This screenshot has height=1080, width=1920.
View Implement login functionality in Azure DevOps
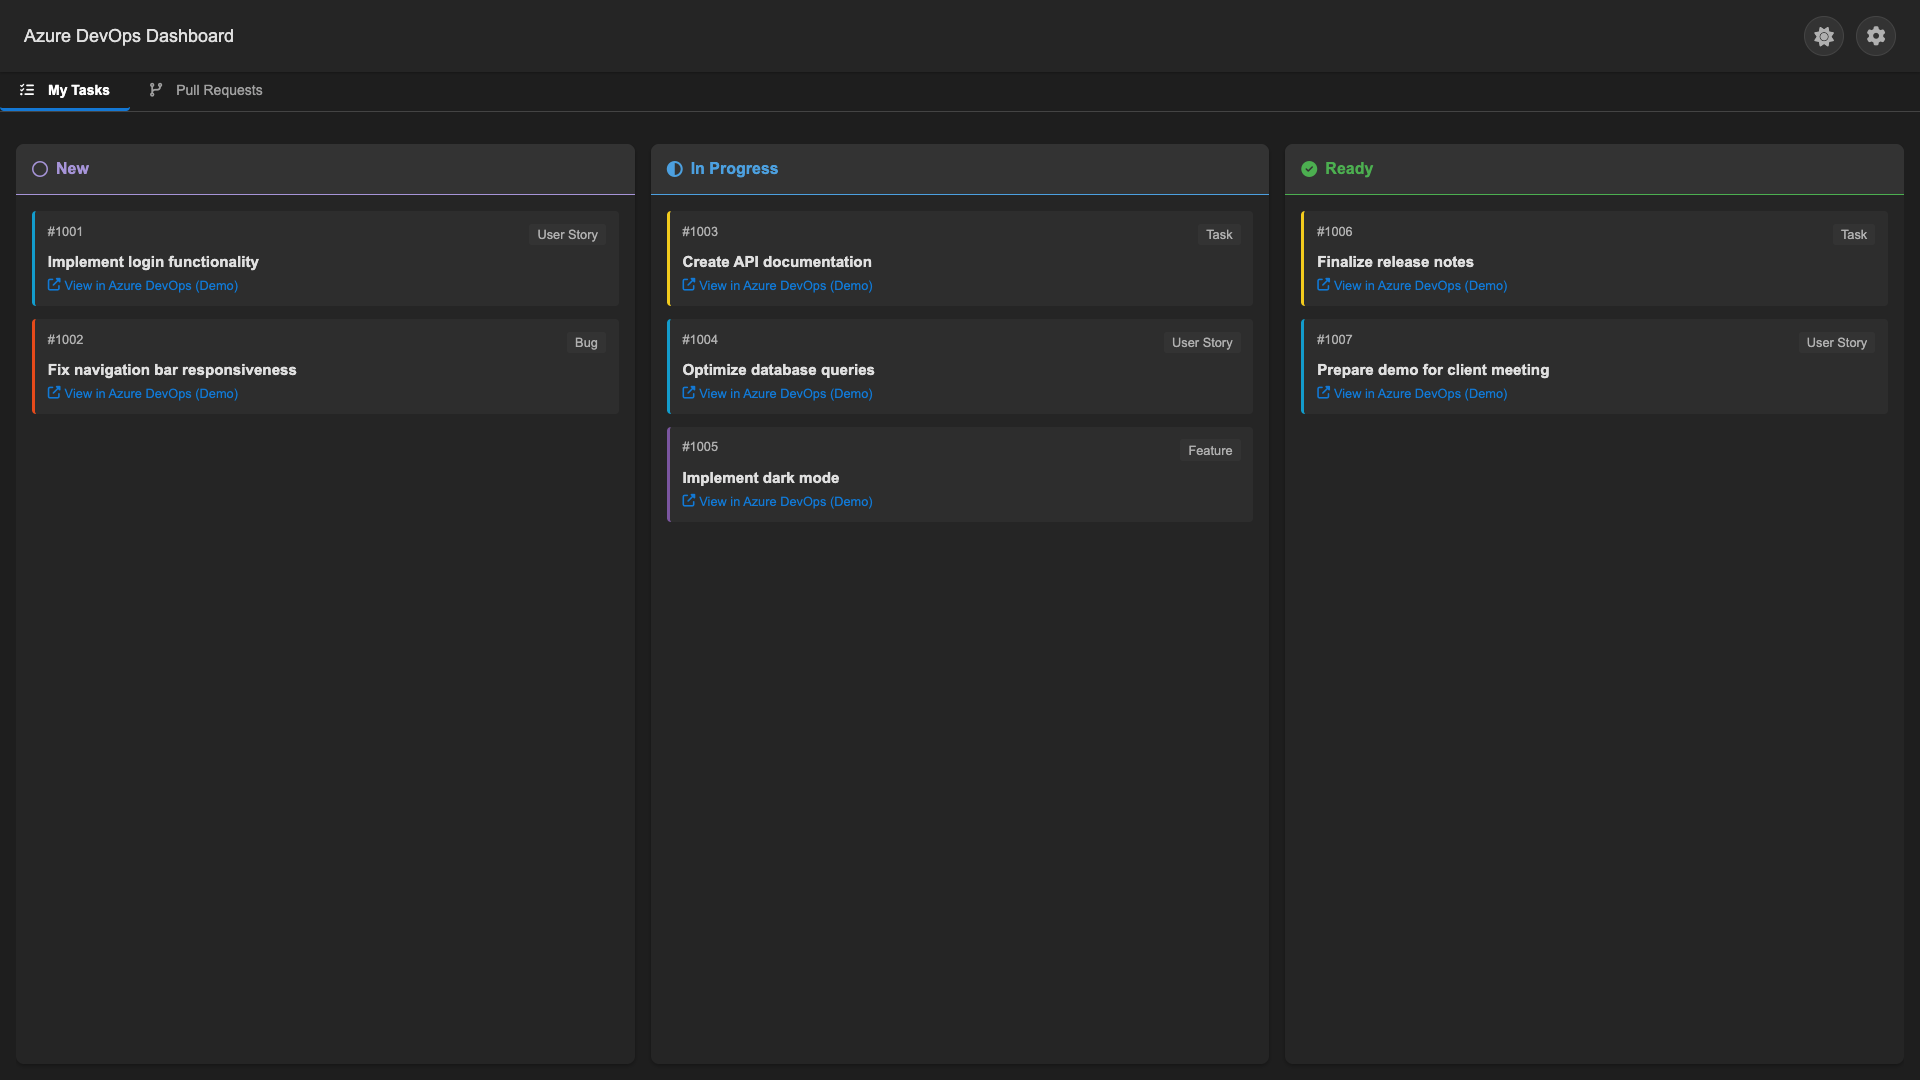(143, 286)
